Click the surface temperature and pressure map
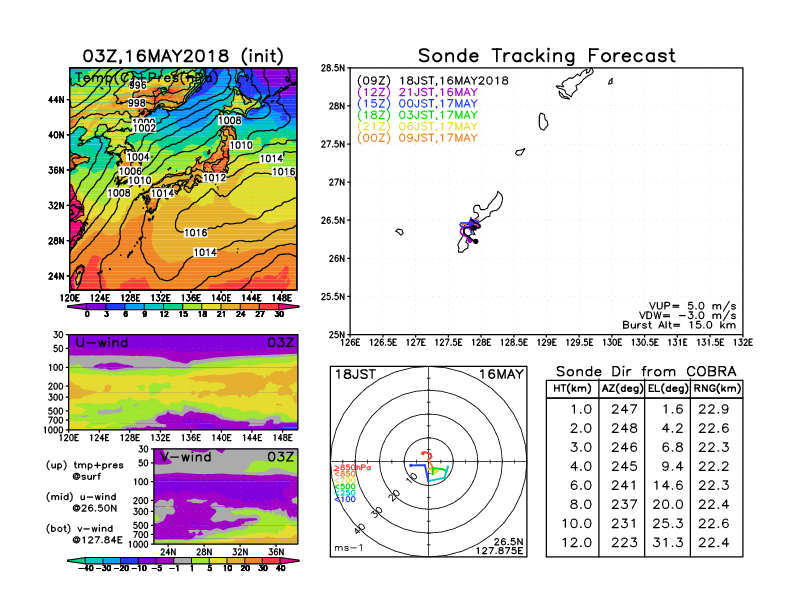792x612 pixels. 183,179
